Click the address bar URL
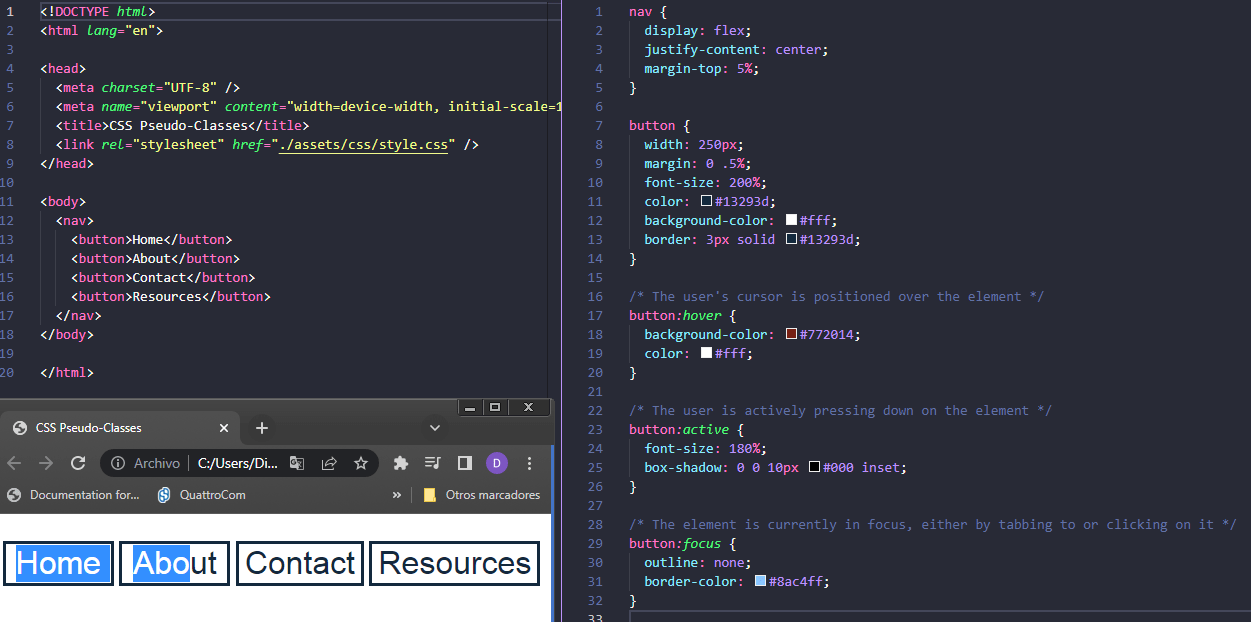Viewport: 1251px width, 622px height. pos(238,463)
